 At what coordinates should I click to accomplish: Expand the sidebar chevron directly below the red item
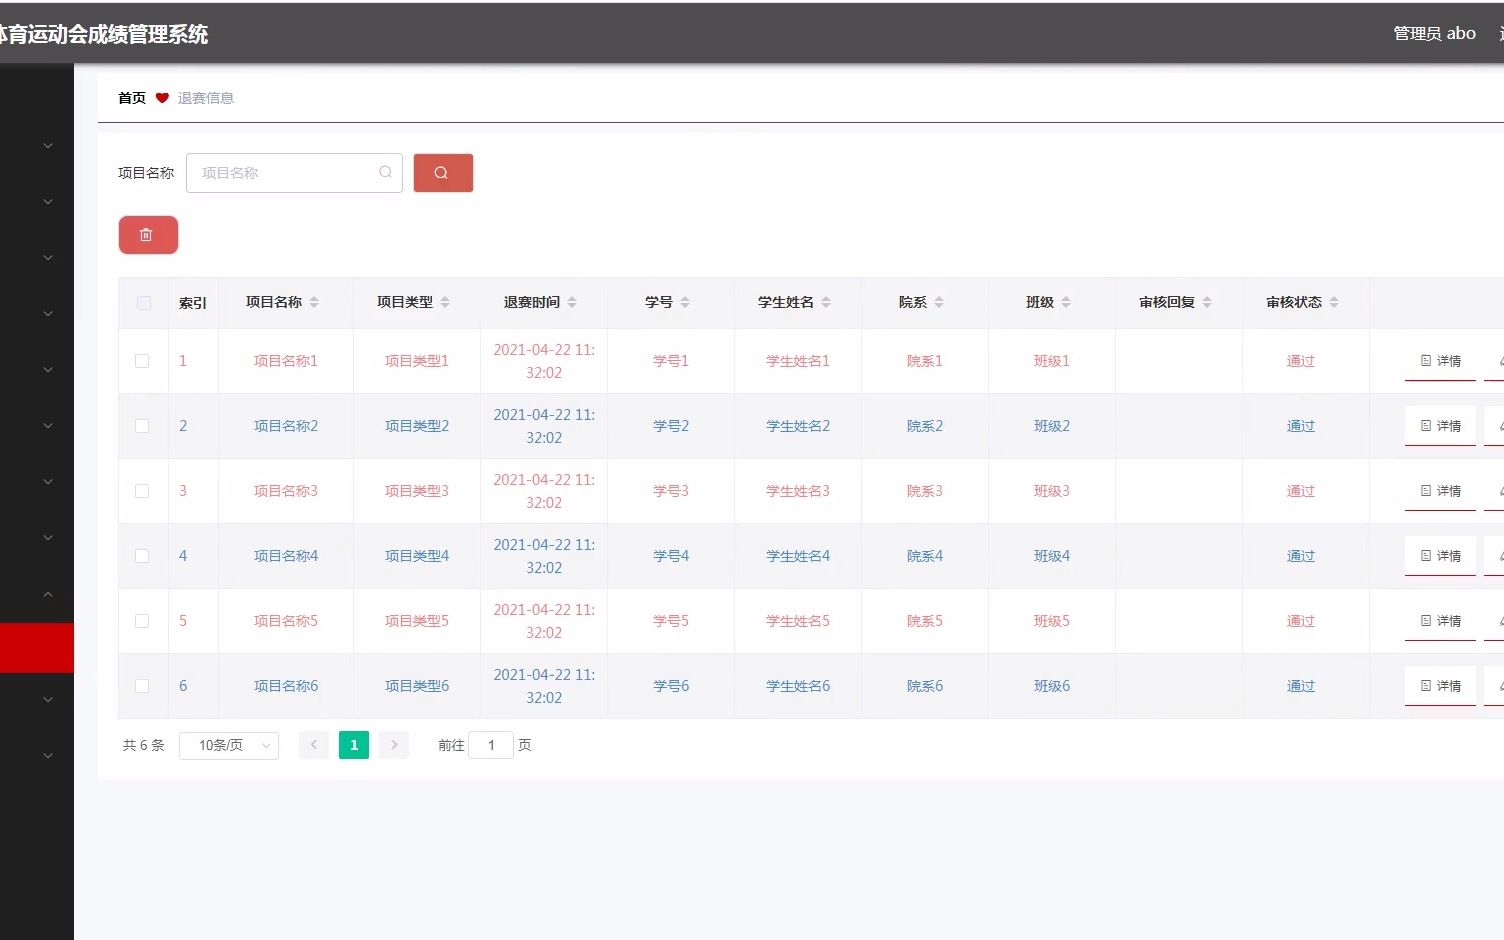point(48,700)
